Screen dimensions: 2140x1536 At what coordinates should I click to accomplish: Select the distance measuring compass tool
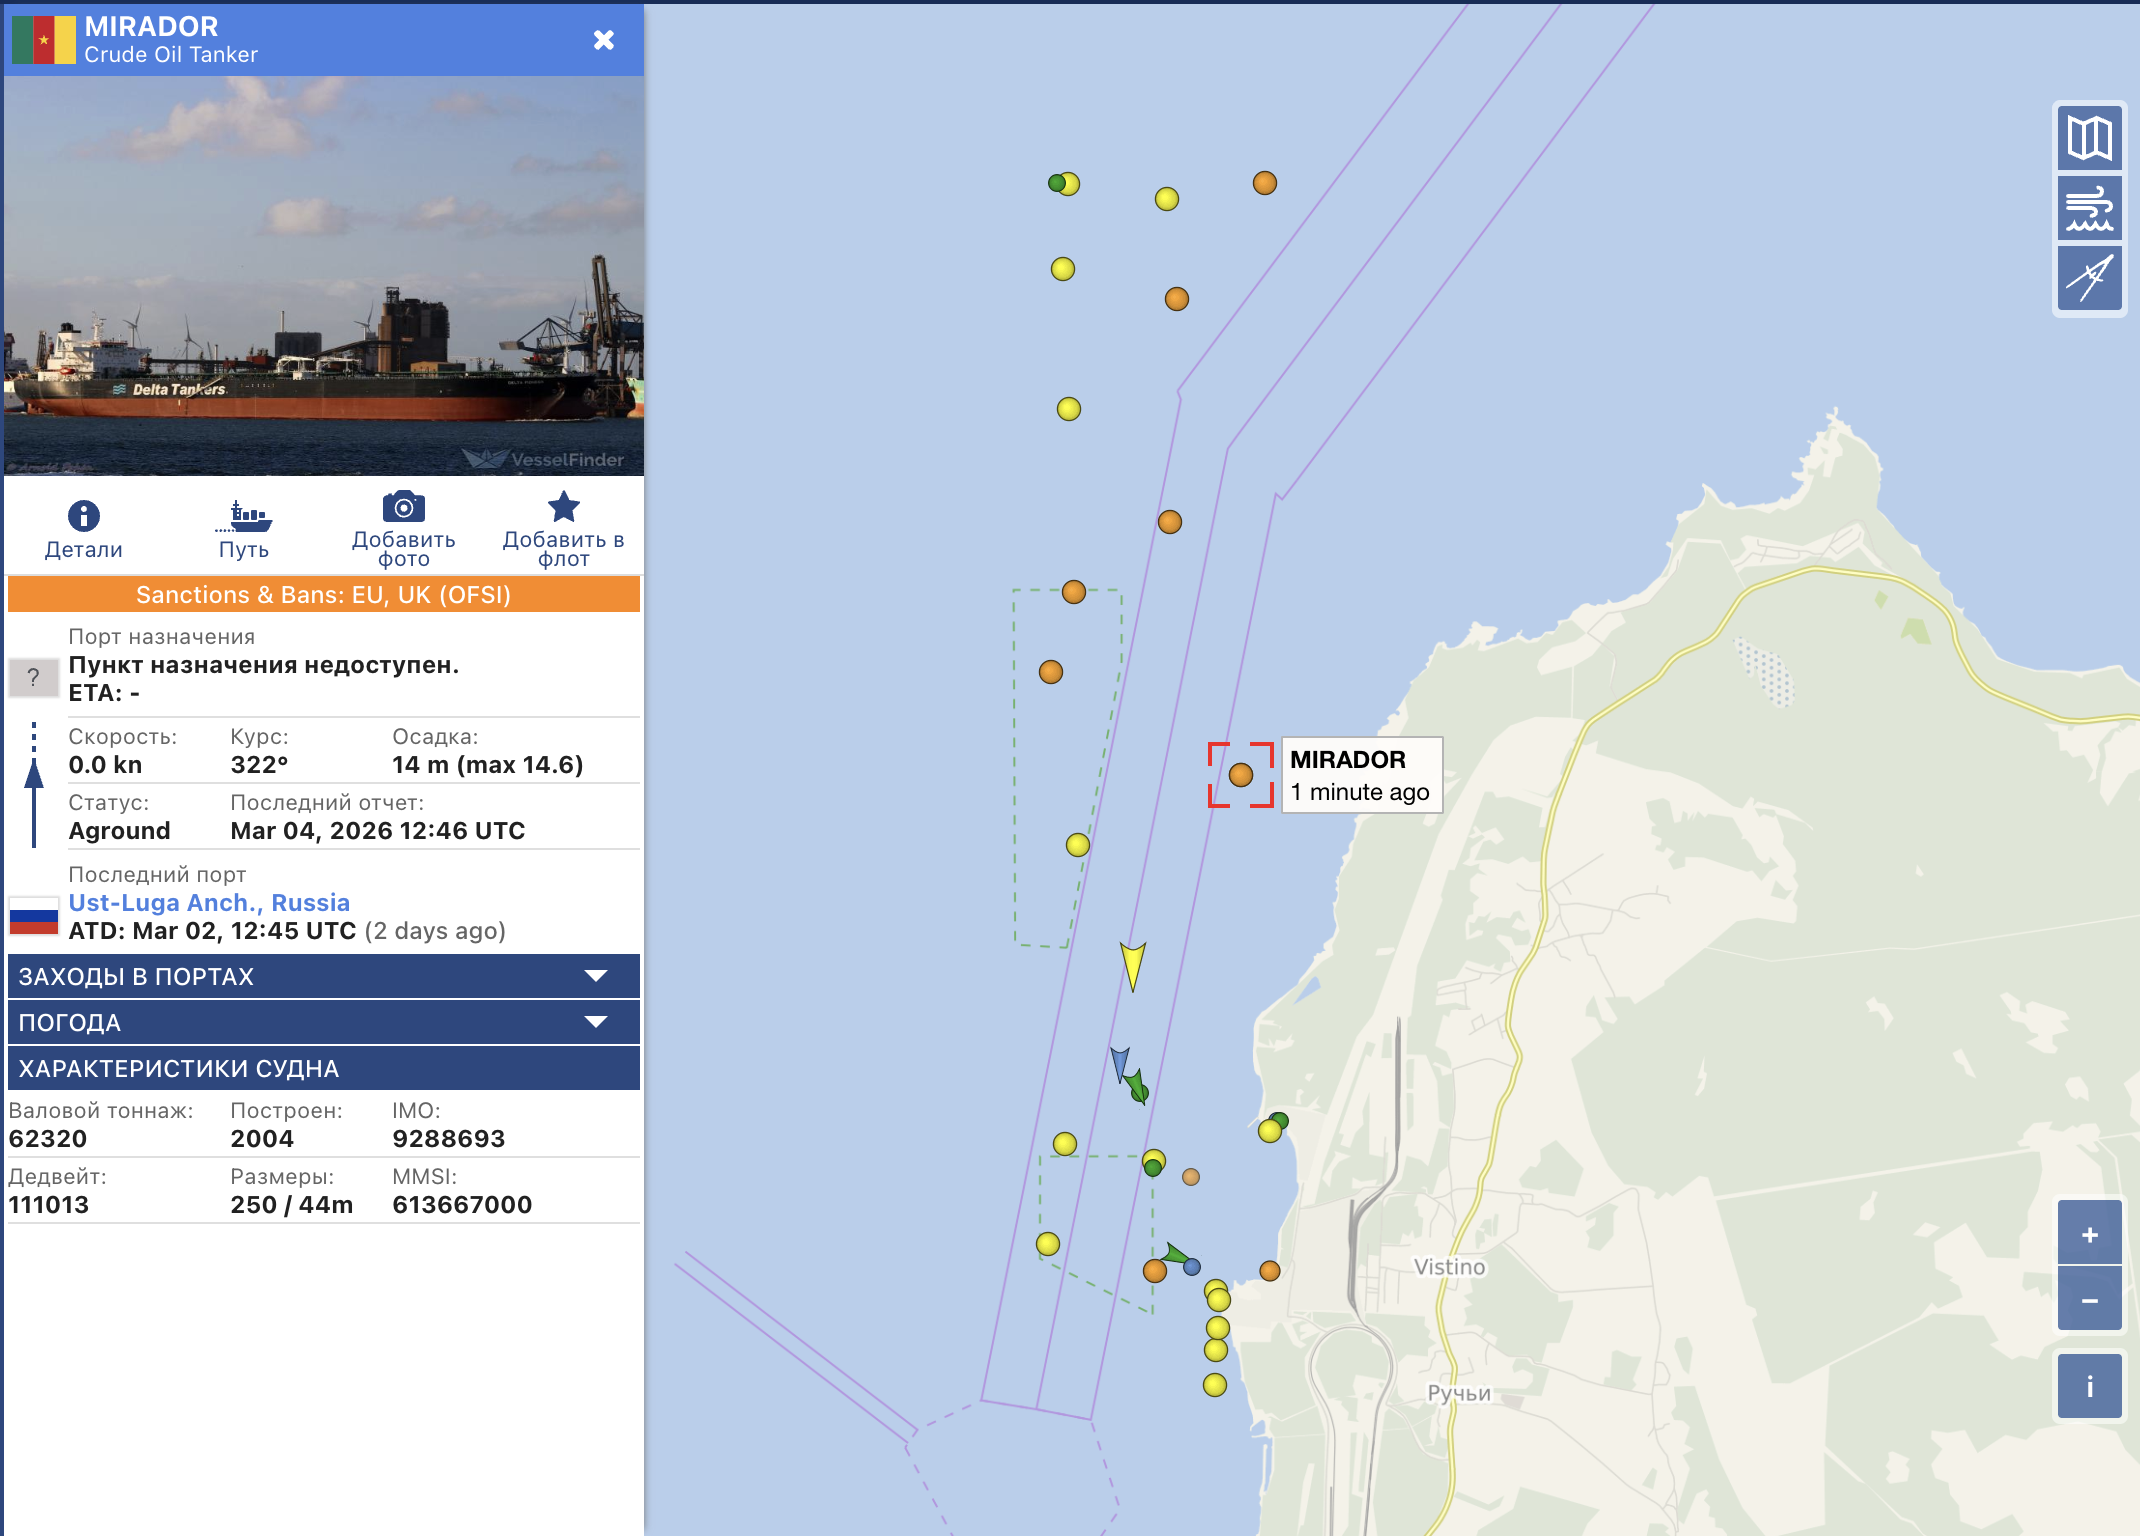coord(2089,278)
